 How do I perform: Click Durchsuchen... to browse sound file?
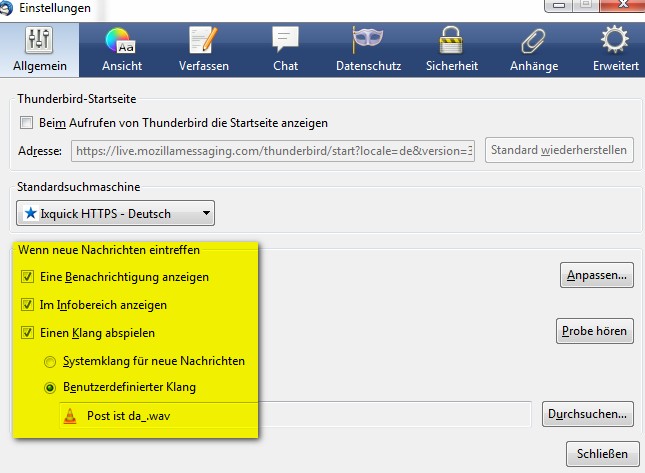tap(587, 414)
